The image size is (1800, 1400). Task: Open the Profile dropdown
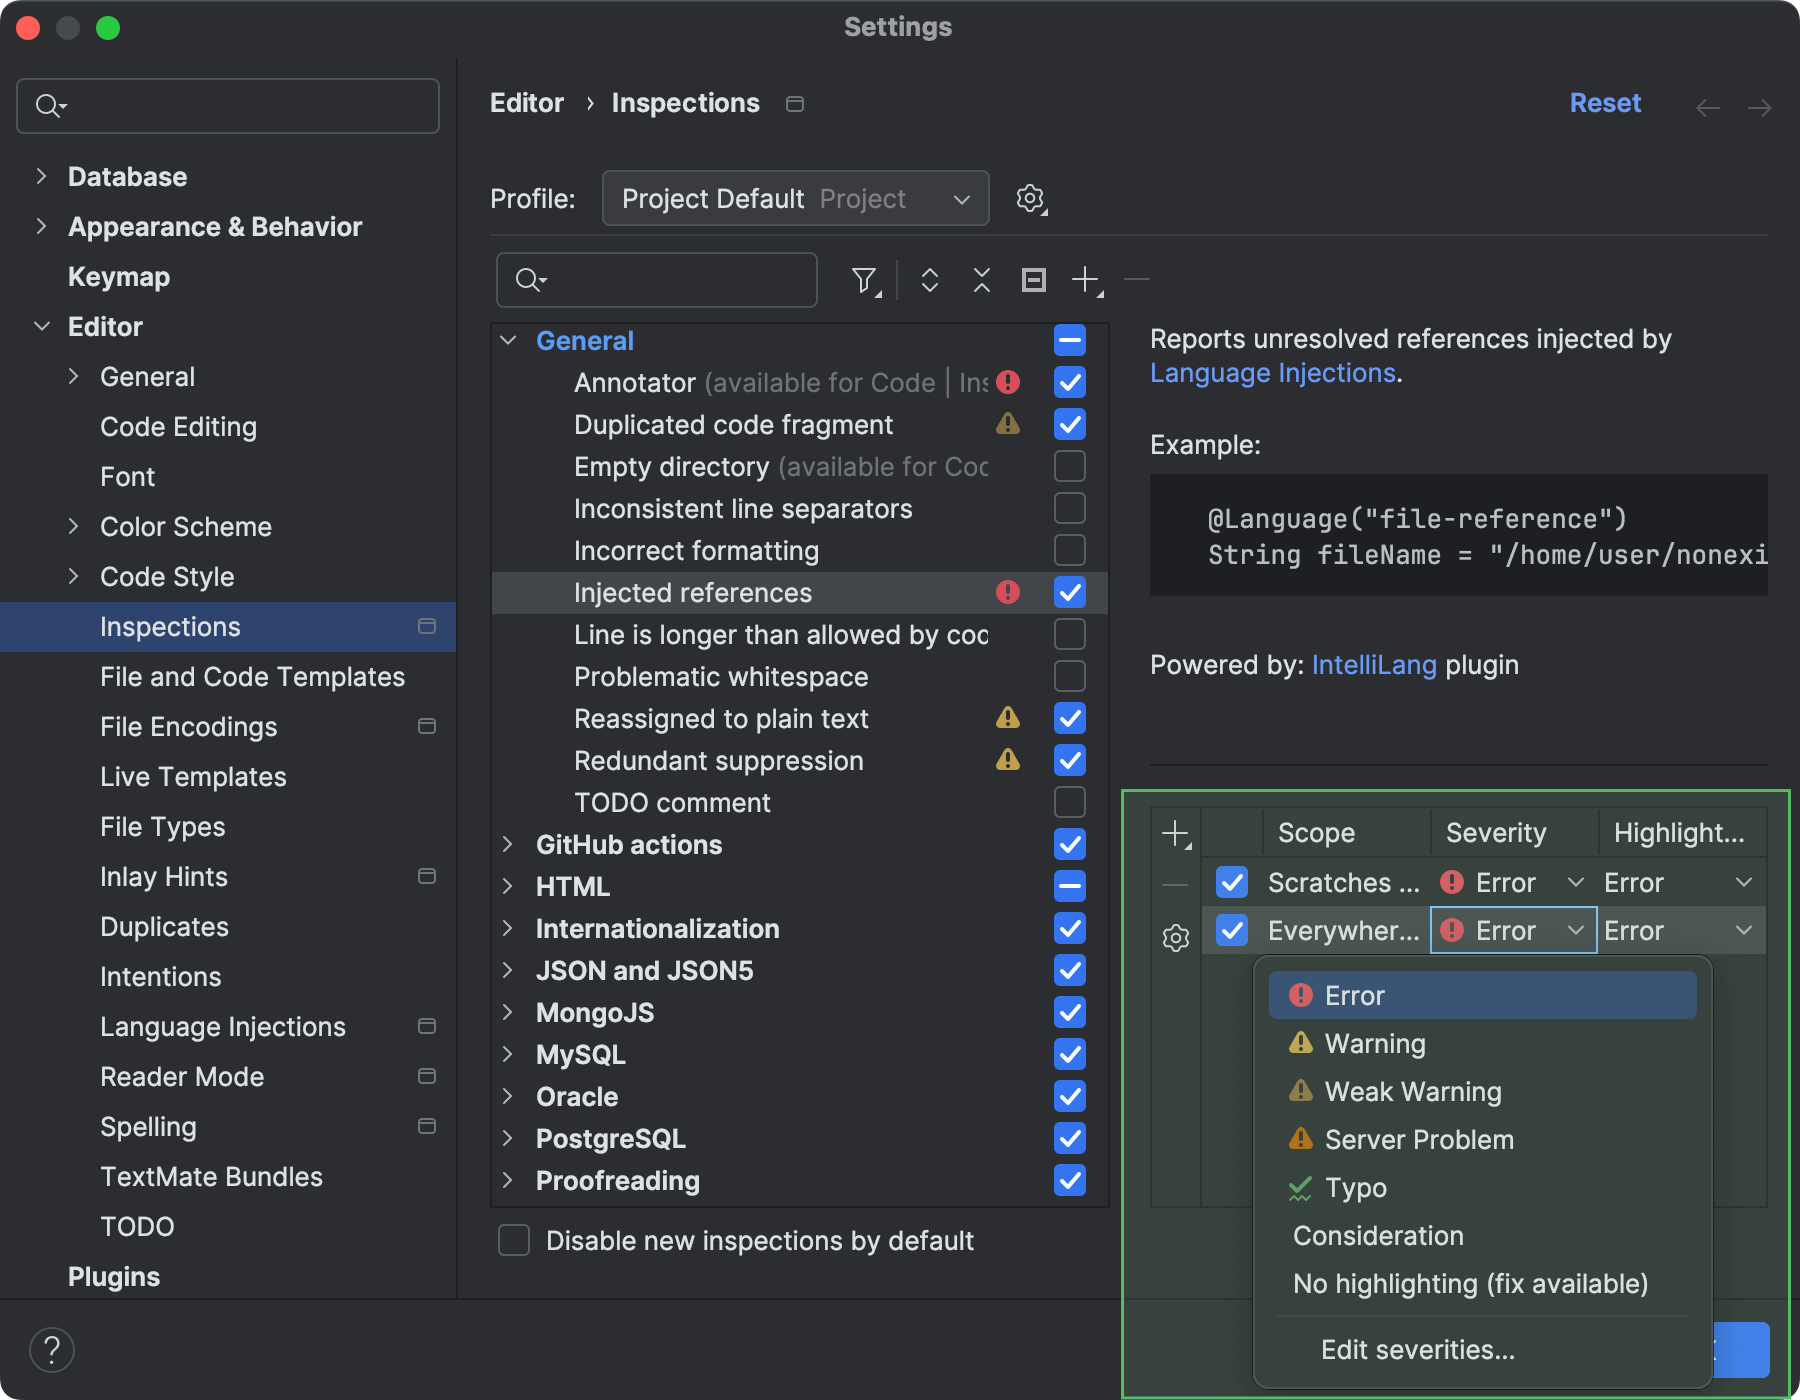(796, 198)
